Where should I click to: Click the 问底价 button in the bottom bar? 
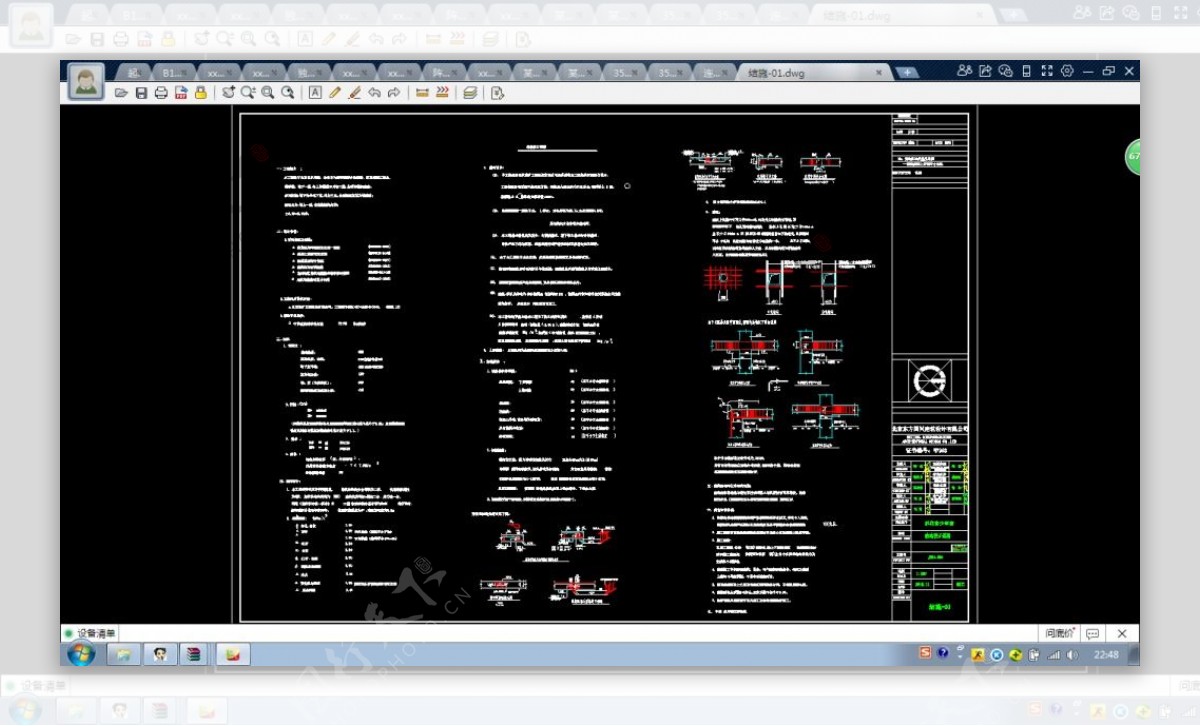(1059, 633)
